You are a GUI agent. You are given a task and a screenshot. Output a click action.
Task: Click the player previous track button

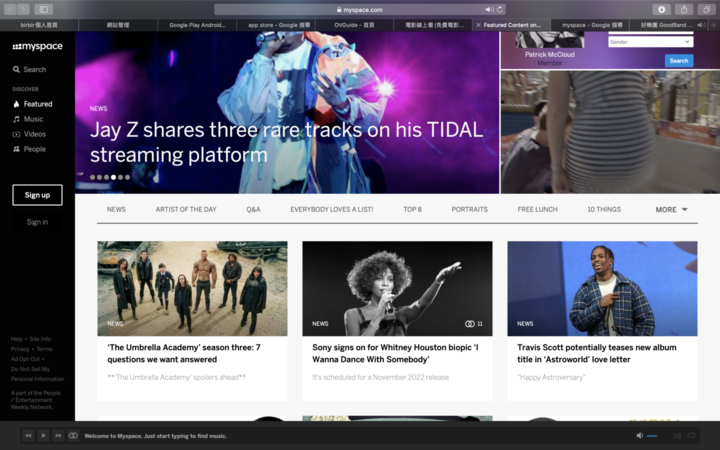click(x=28, y=435)
